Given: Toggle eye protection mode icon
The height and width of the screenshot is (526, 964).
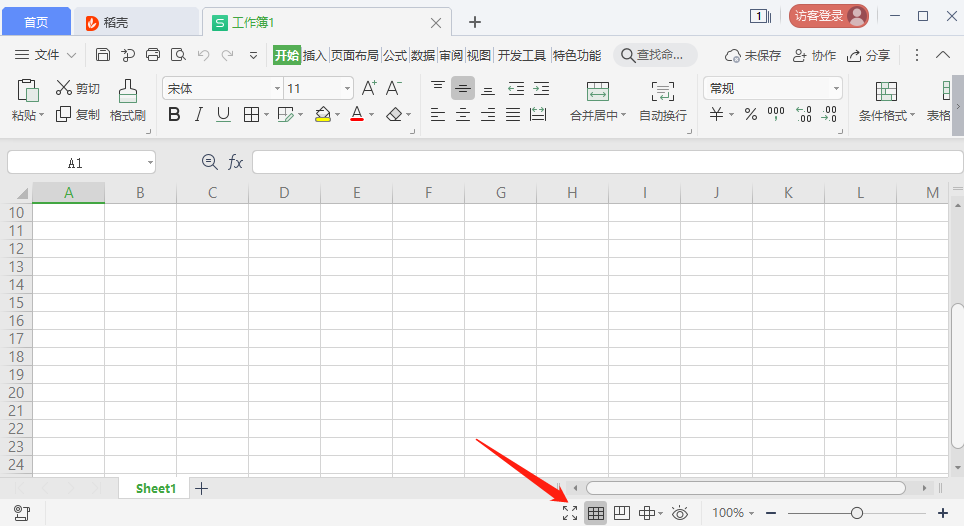Looking at the screenshot, I should [680, 513].
